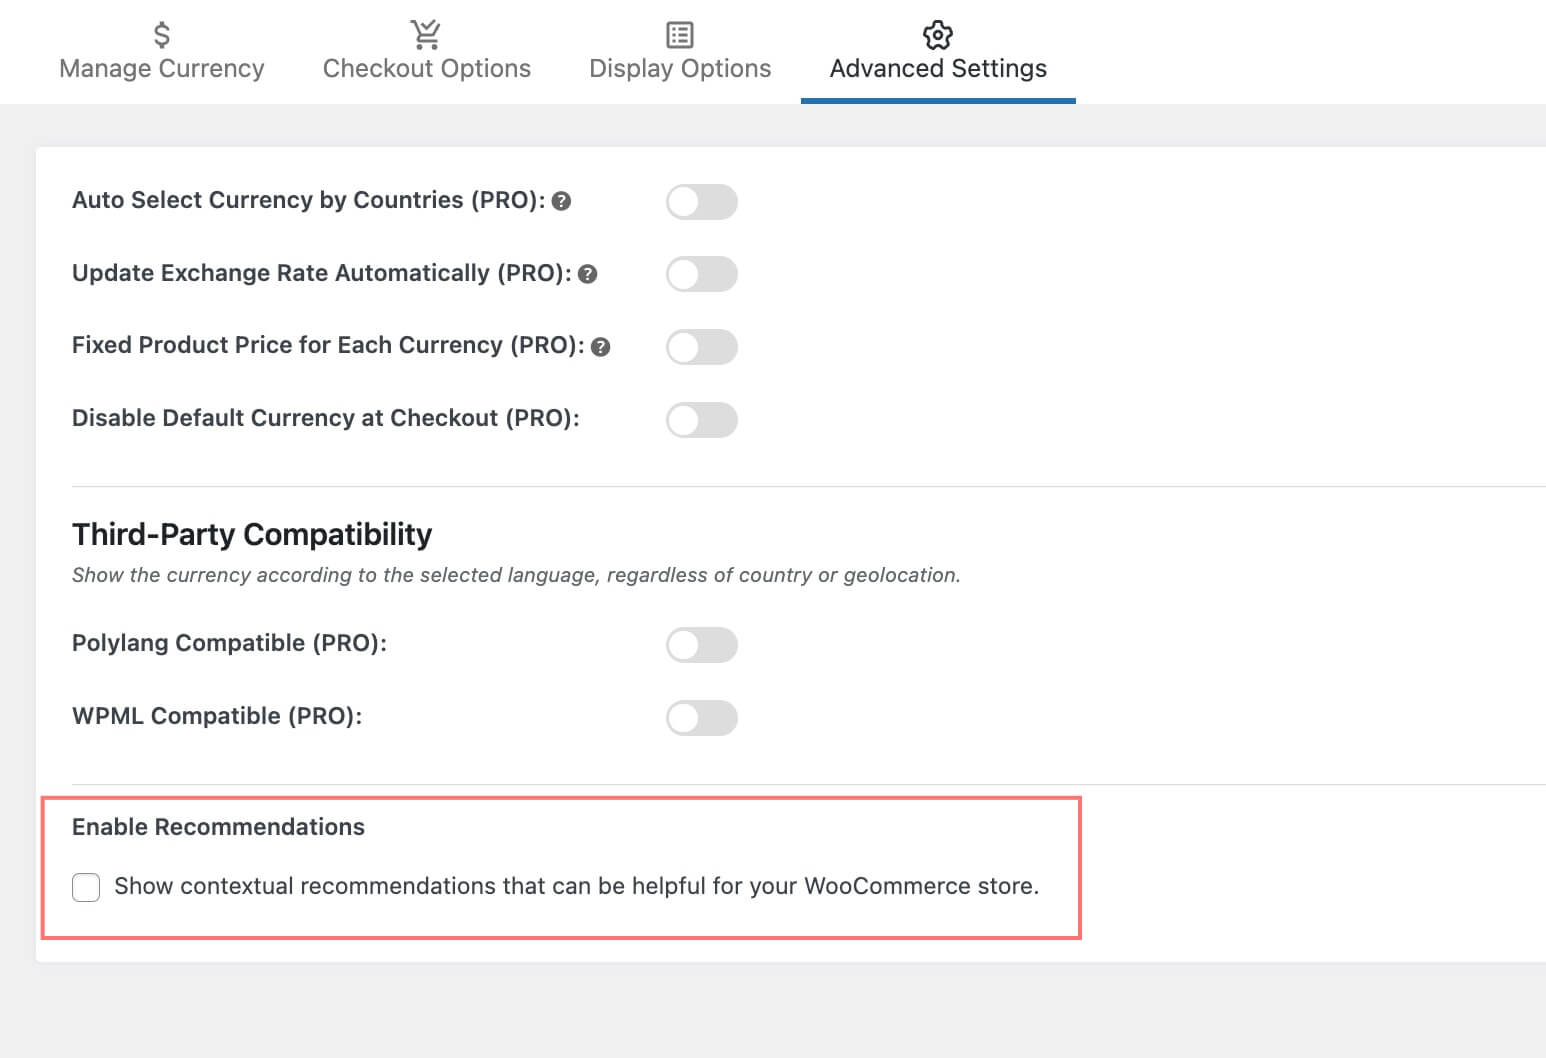
Task: Click the Third-Party Compatibility heading
Action: click(x=252, y=534)
